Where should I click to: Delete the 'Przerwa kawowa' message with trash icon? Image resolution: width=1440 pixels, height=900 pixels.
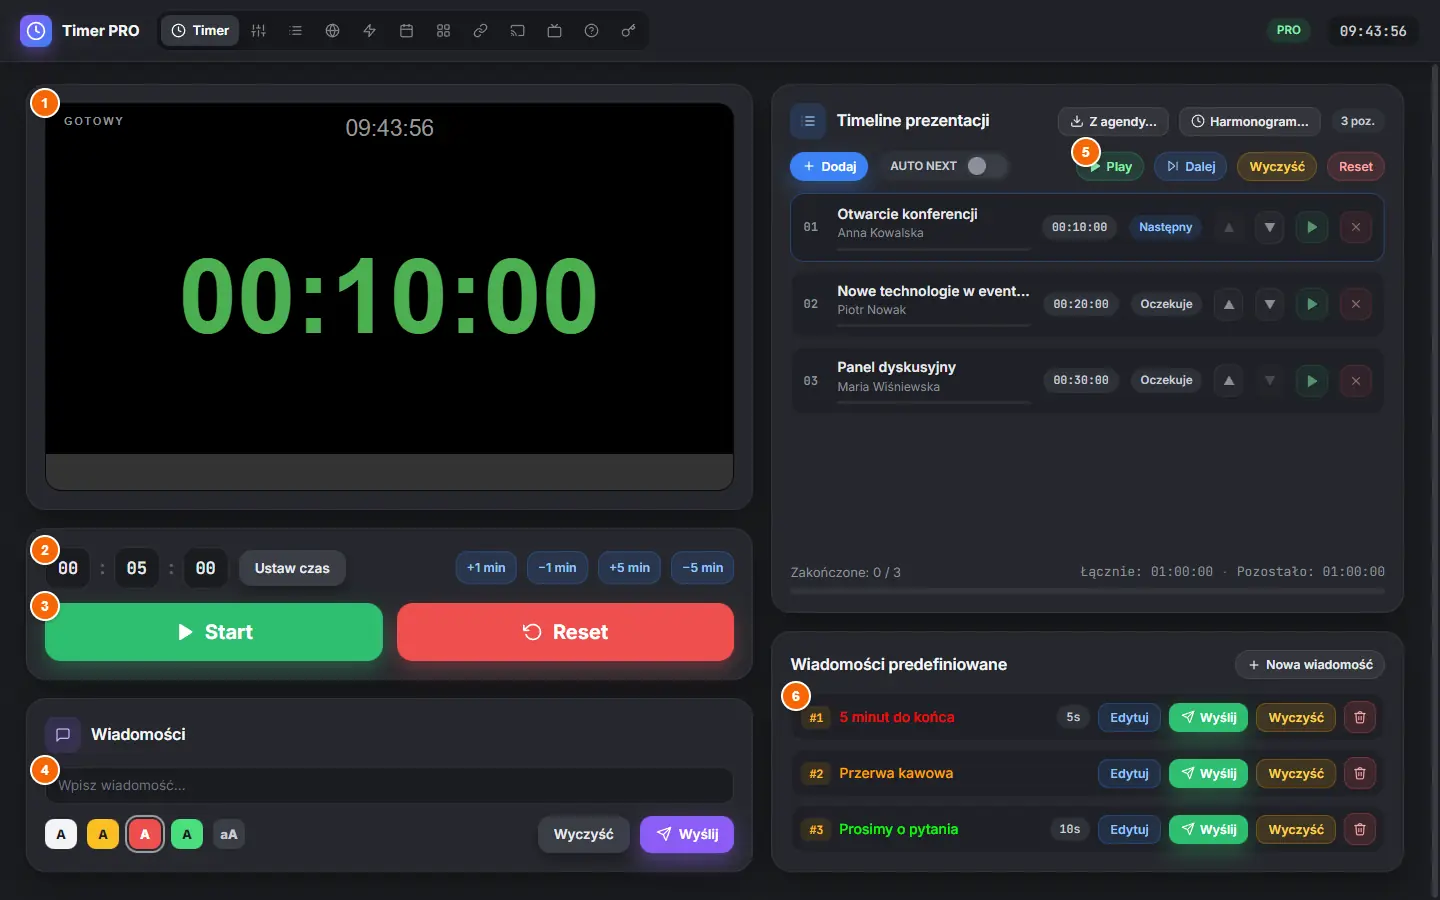tap(1360, 773)
